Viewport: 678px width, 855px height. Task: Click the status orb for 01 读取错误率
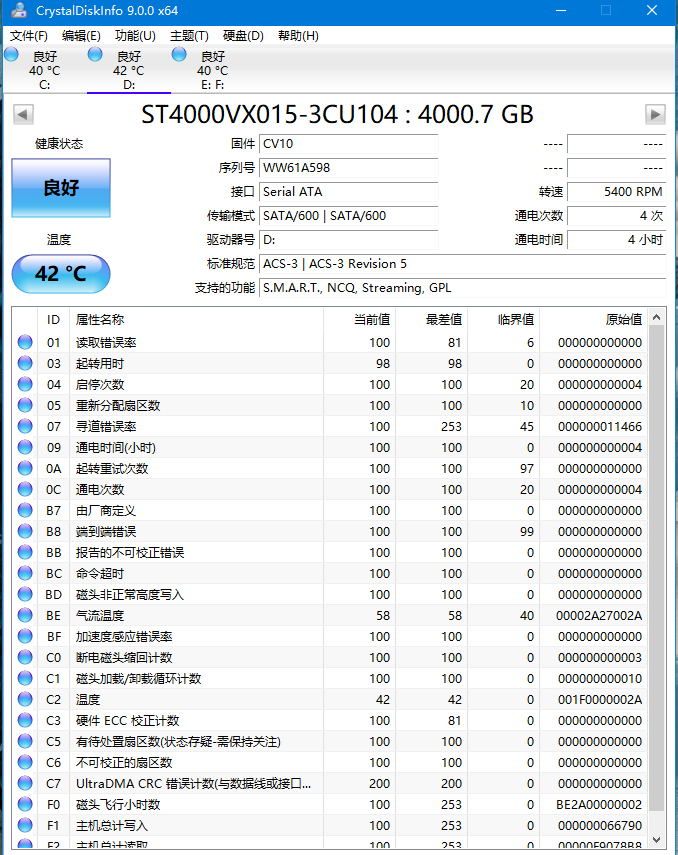(x=25, y=342)
